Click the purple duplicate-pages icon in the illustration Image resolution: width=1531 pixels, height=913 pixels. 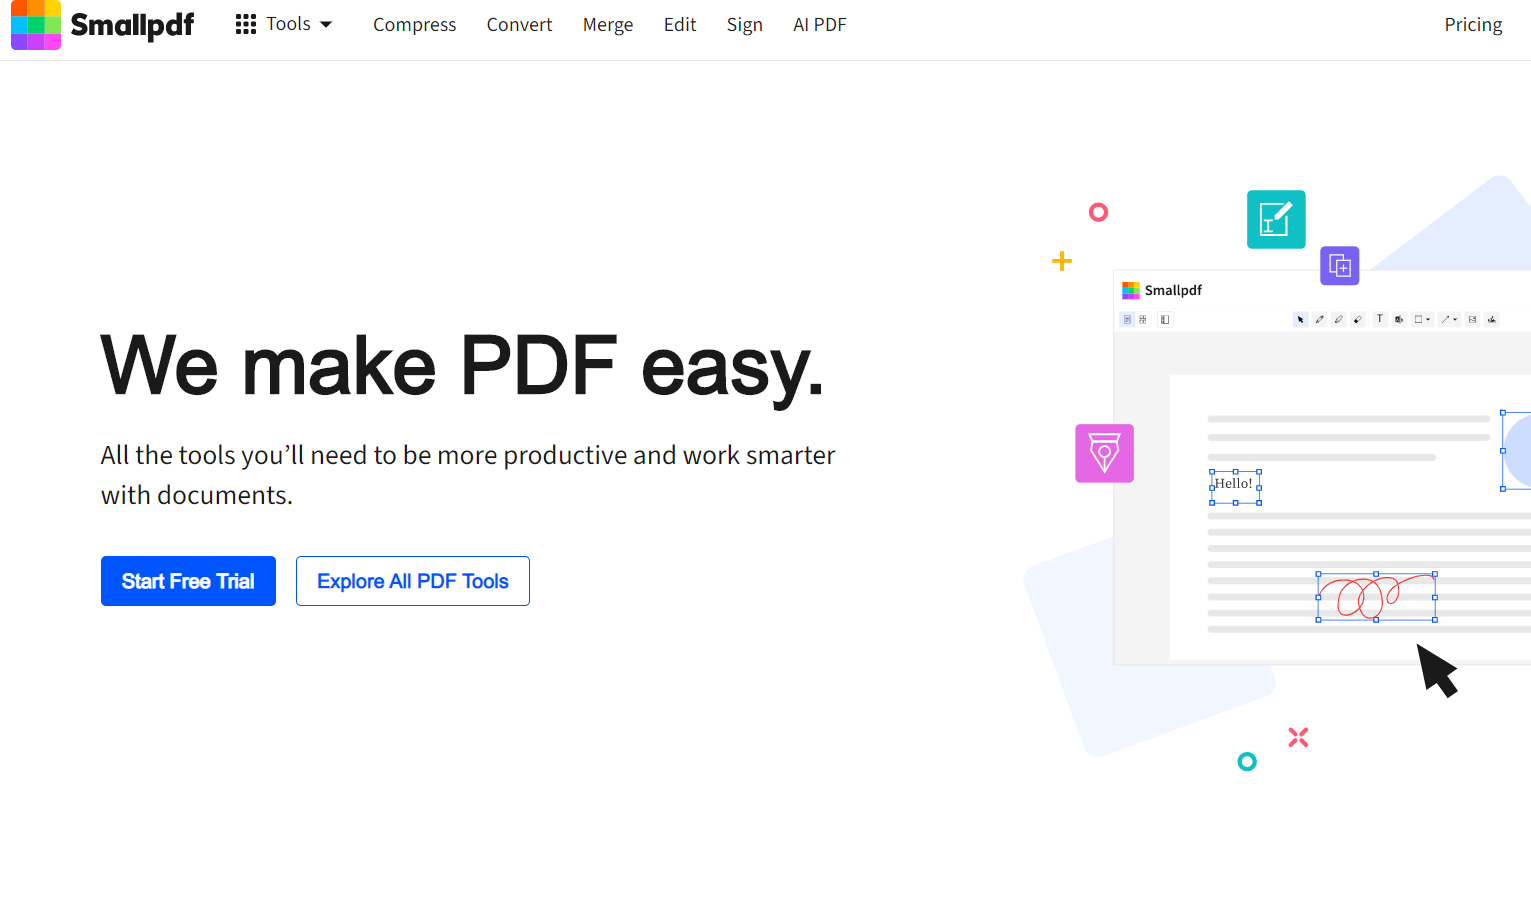[x=1340, y=266]
